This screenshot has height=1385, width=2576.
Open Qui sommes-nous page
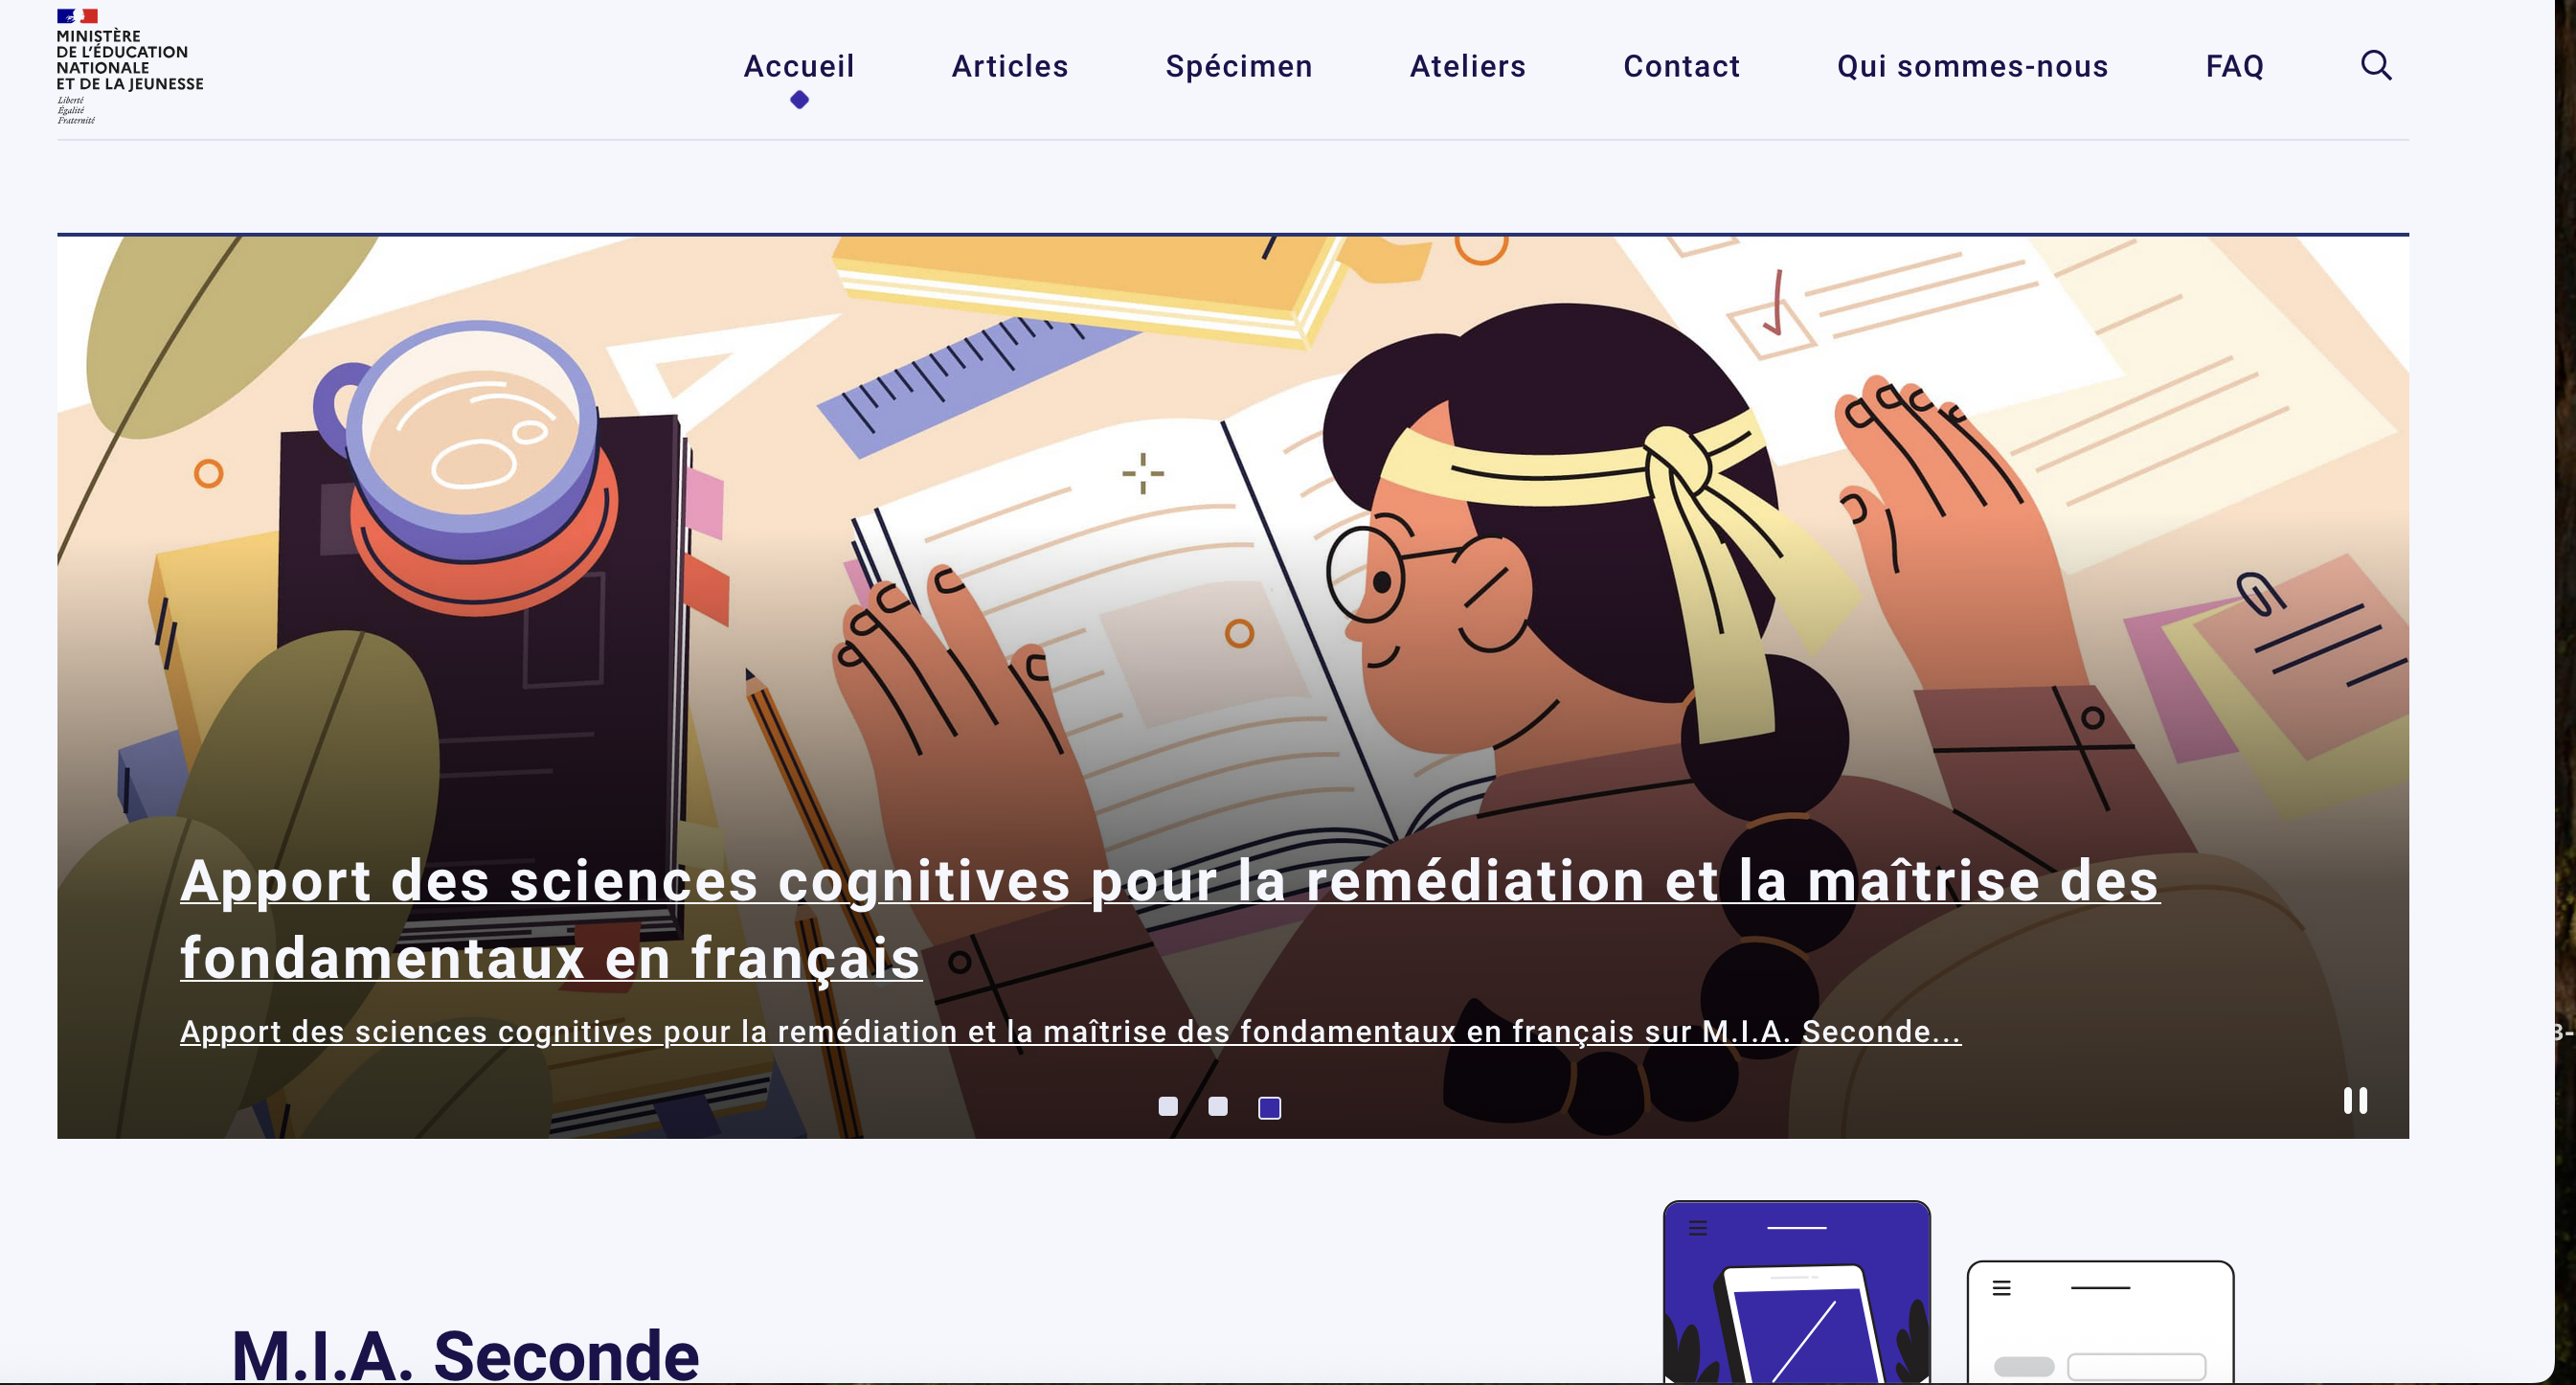click(x=1973, y=66)
